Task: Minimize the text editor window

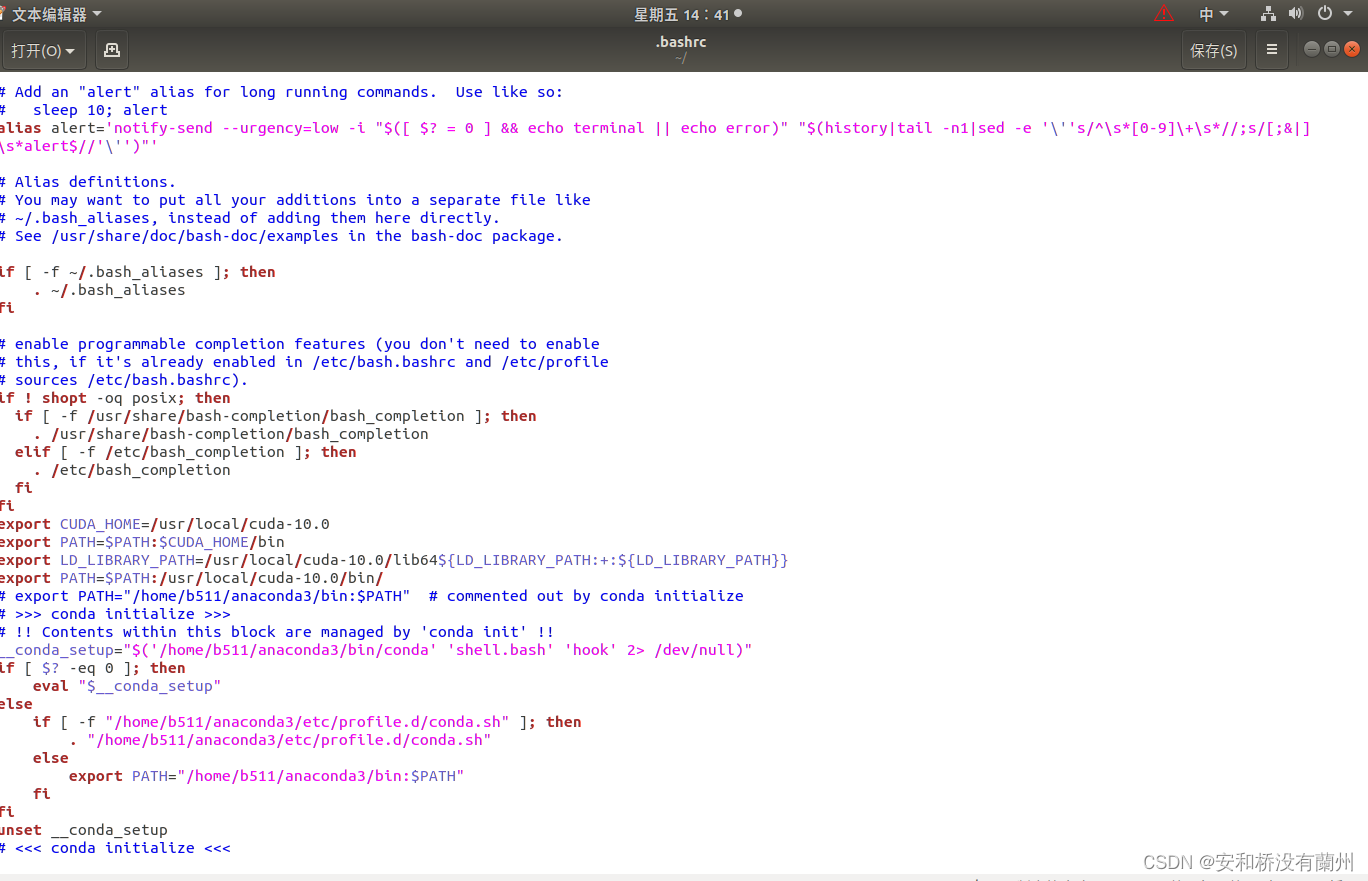Action: (1312, 49)
